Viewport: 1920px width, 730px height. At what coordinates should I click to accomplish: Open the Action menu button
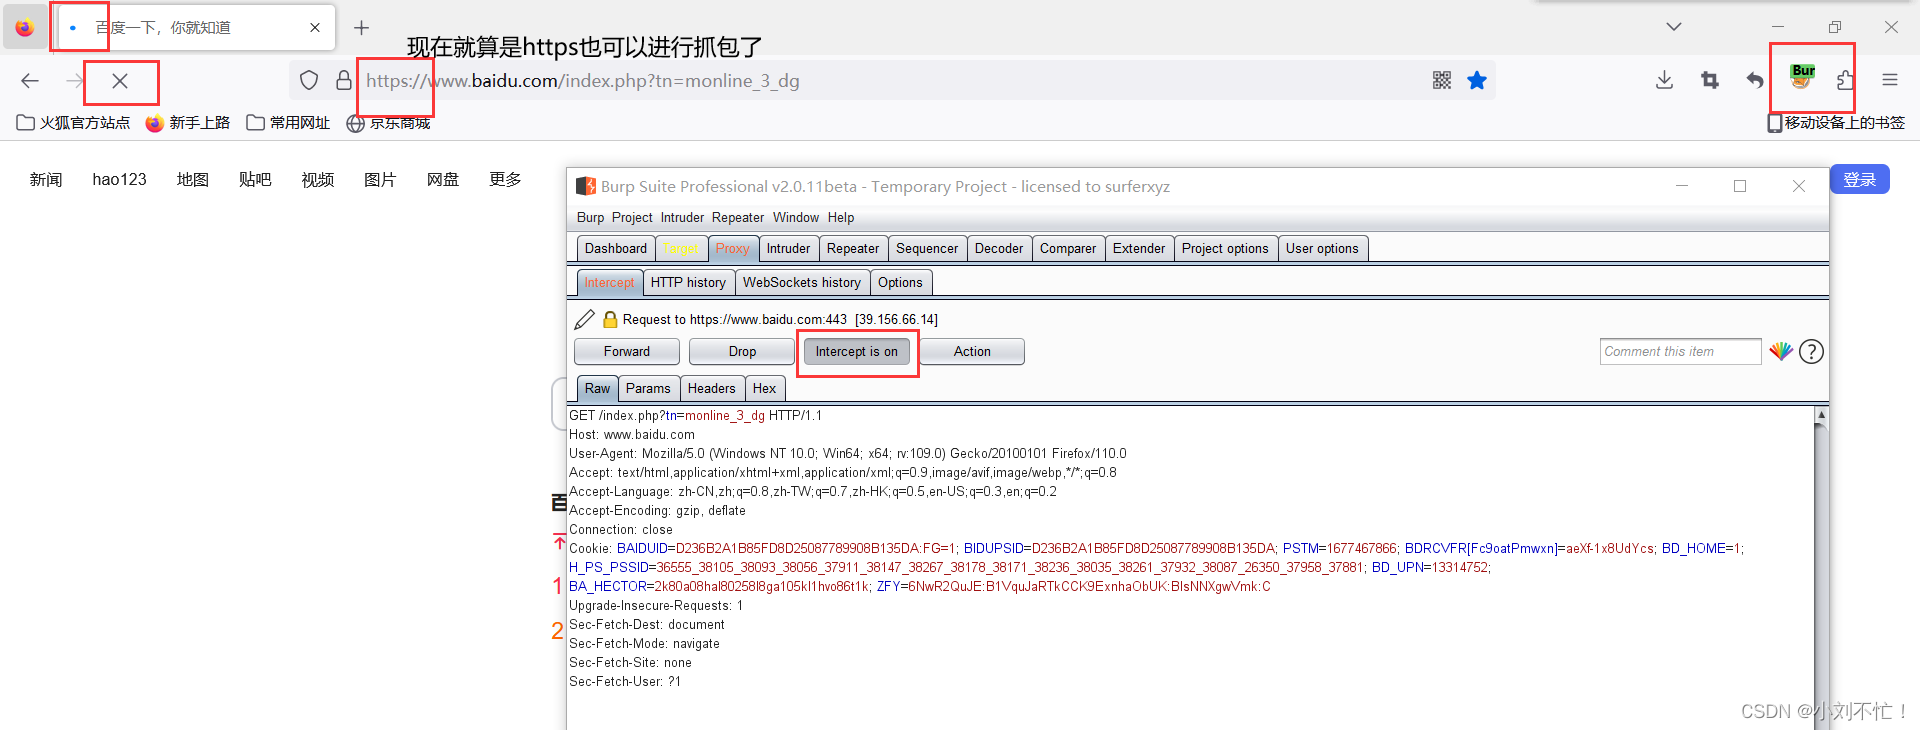[x=972, y=351]
